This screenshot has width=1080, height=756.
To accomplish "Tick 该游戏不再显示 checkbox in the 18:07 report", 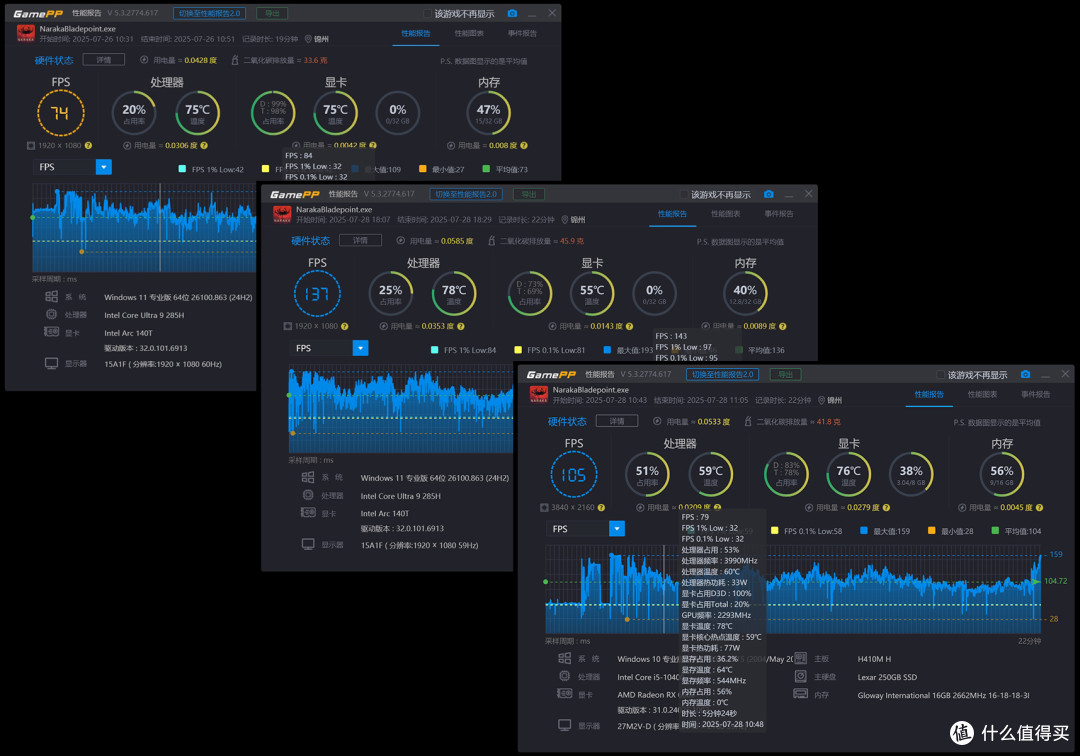I will [x=684, y=195].
